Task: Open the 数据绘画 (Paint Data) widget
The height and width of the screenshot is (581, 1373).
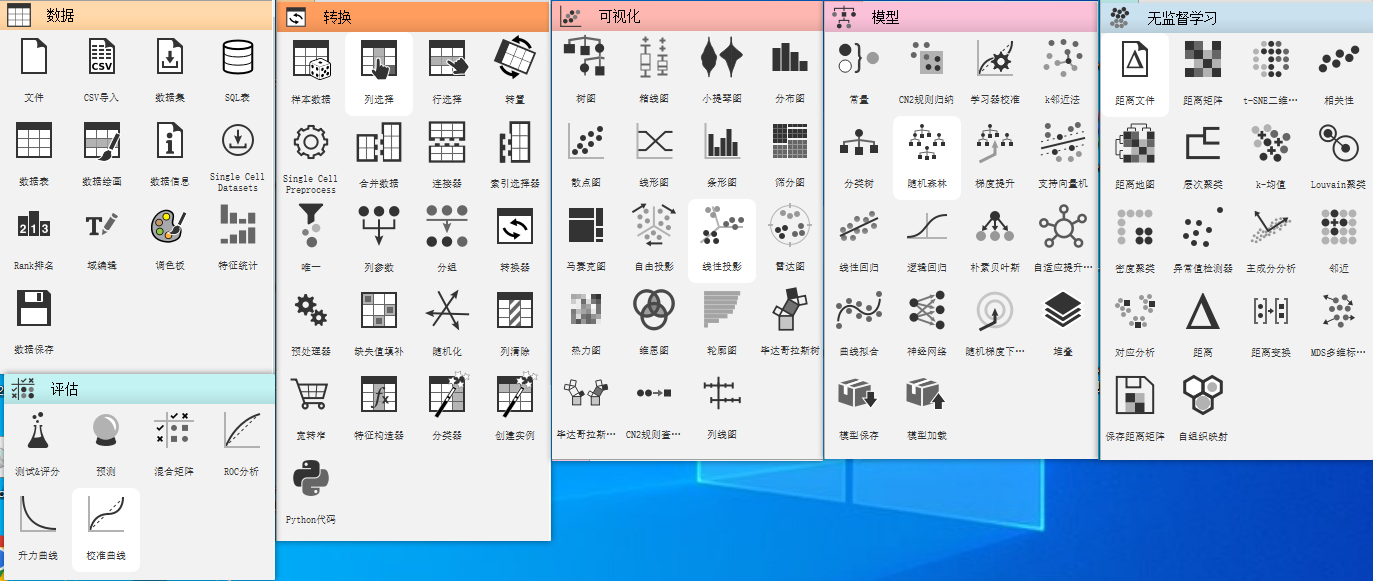Action: click(102, 141)
